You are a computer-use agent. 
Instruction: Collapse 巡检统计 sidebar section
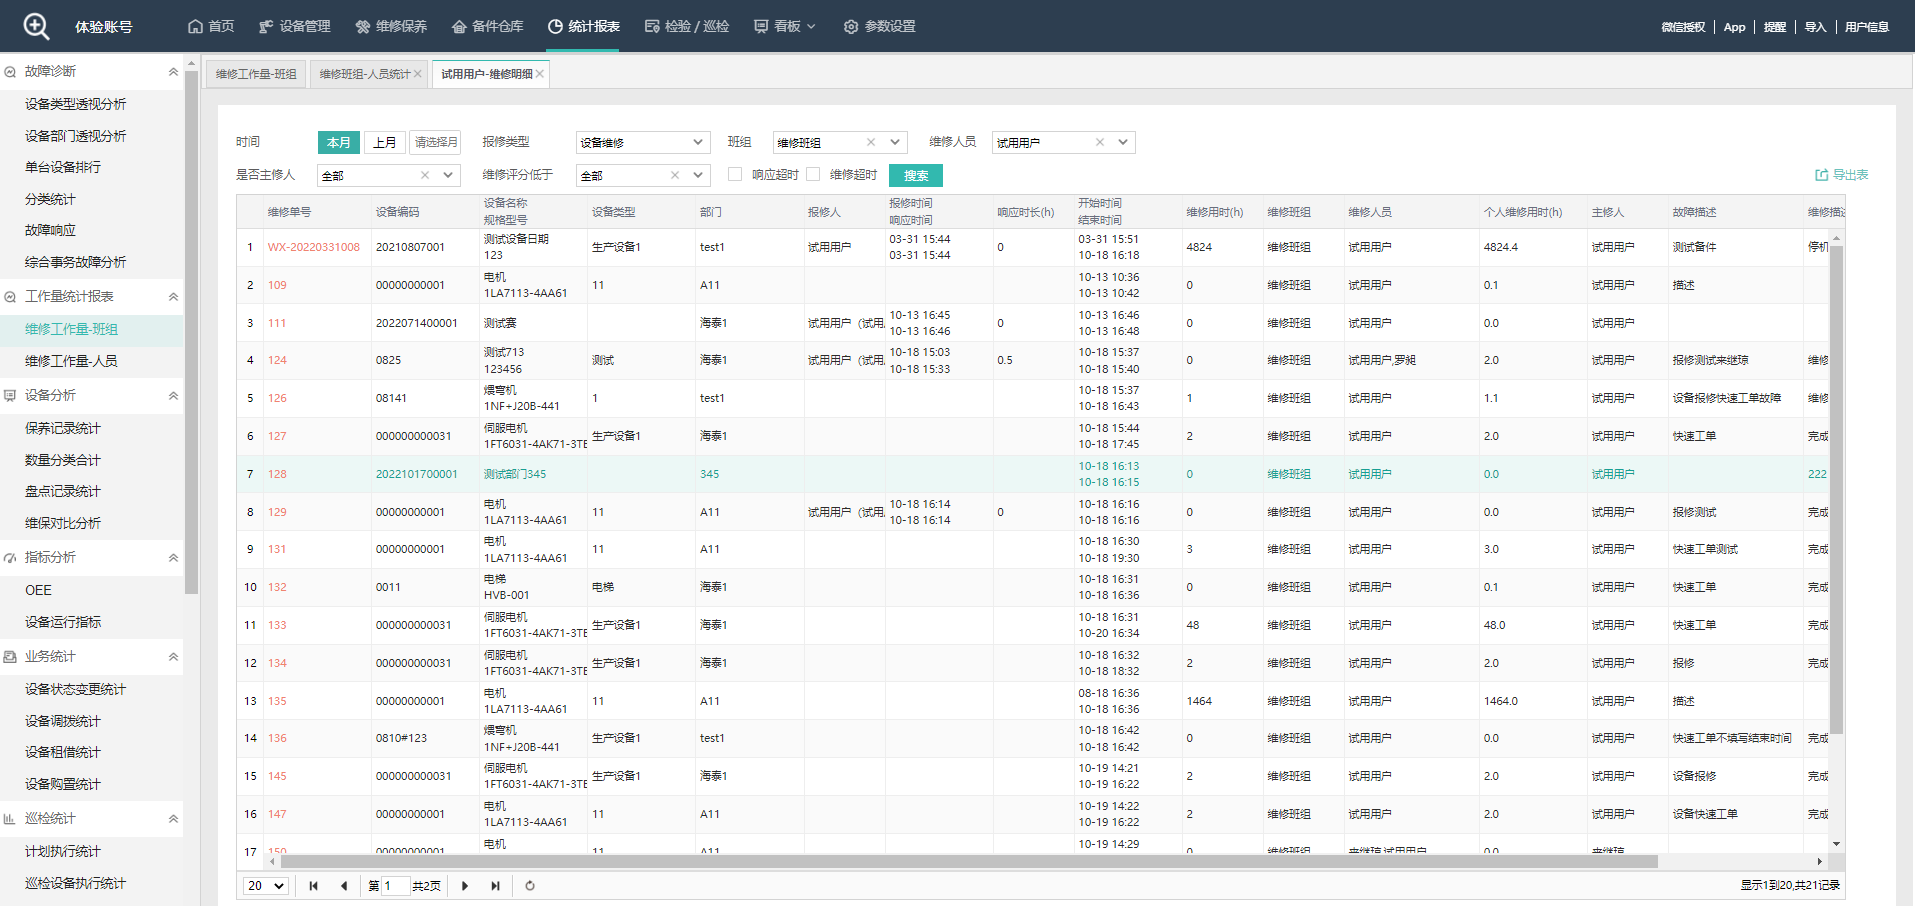click(173, 818)
